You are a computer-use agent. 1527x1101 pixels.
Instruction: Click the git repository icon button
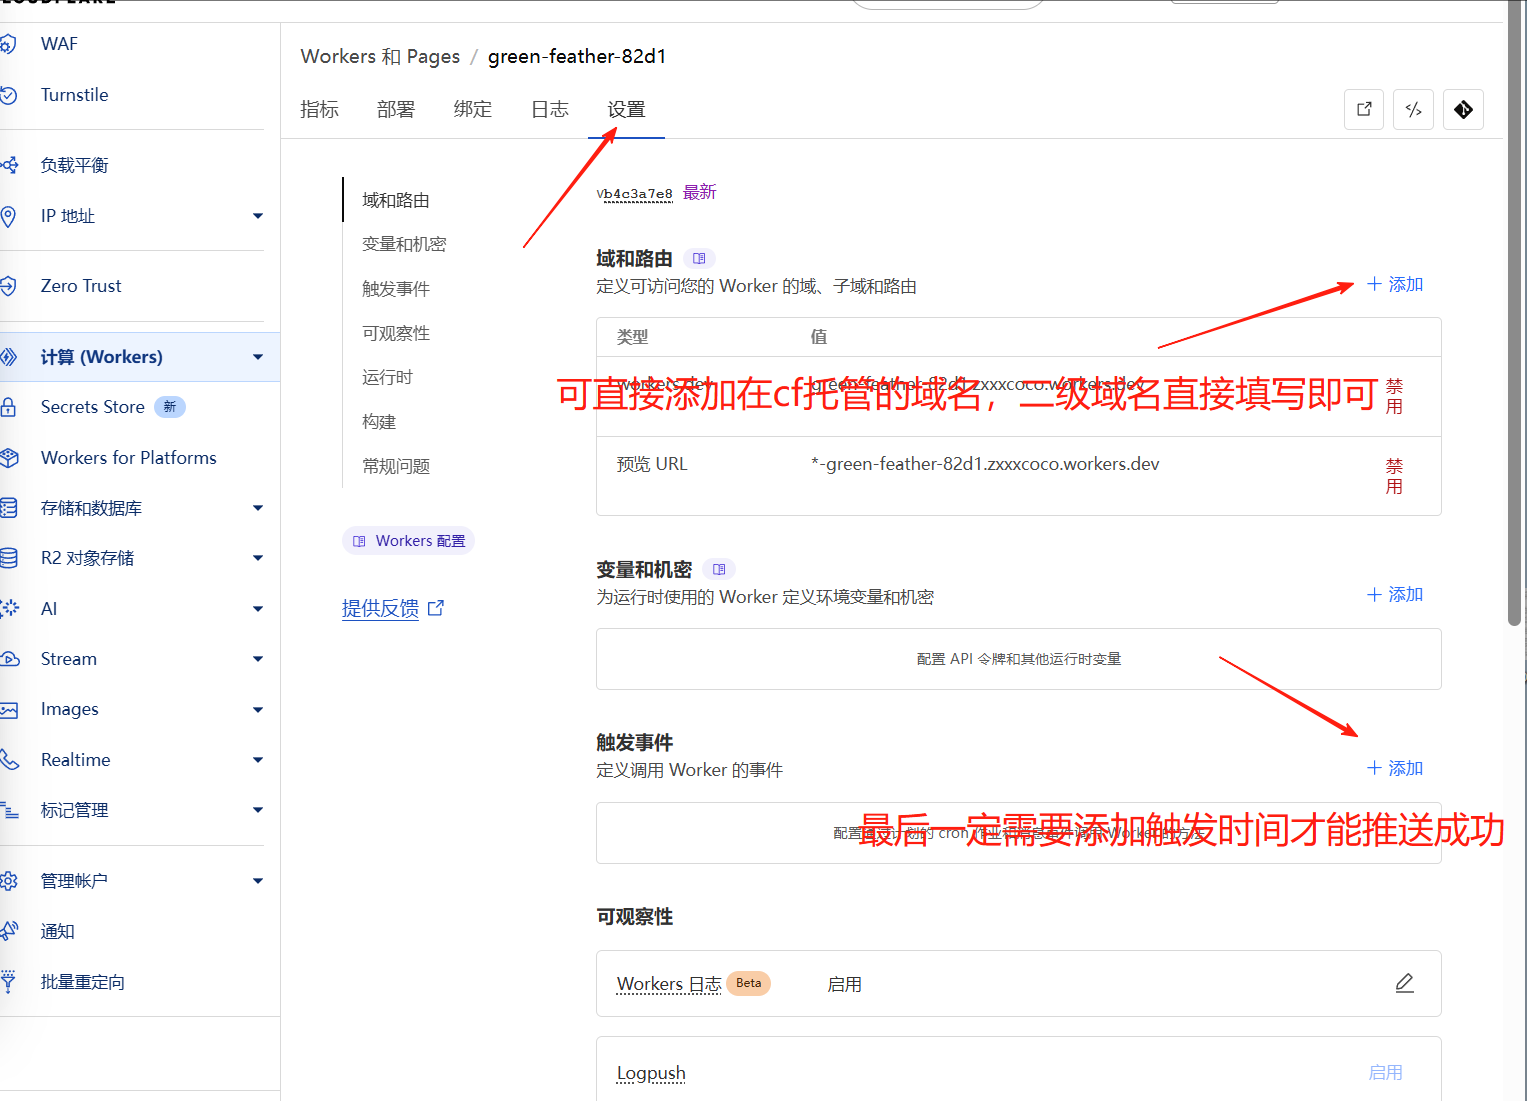tap(1464, 110)
